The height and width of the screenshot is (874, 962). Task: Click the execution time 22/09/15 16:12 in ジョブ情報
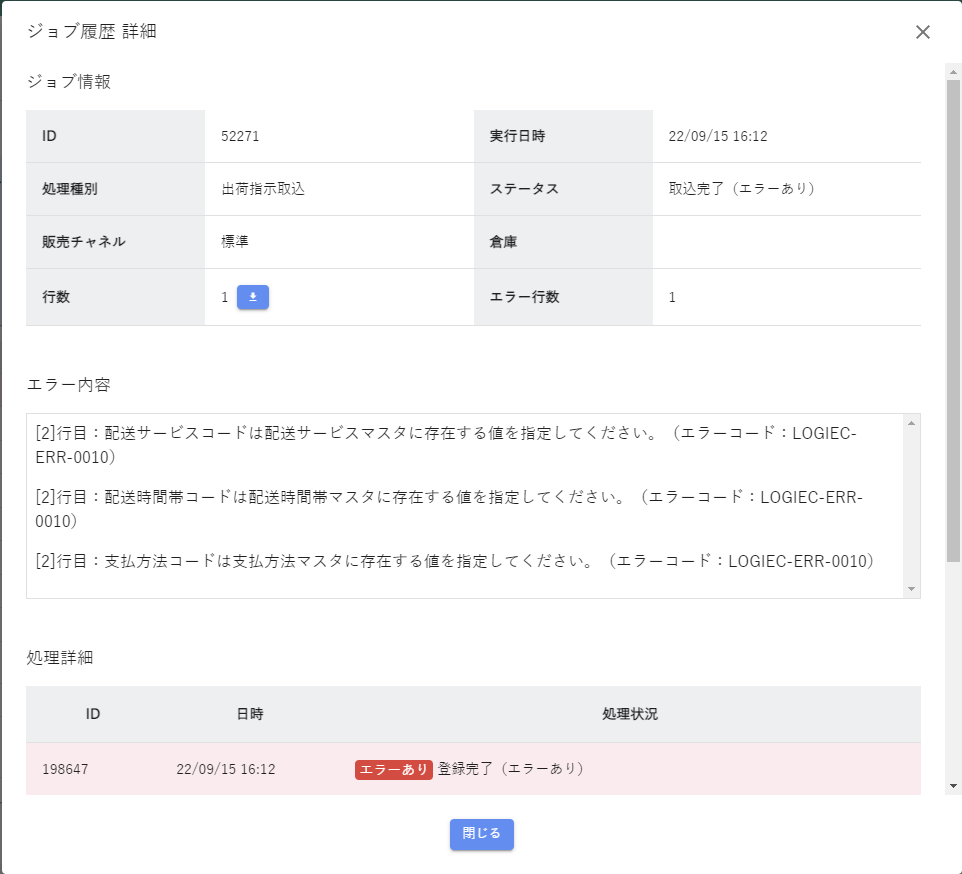tap(717, 136)
